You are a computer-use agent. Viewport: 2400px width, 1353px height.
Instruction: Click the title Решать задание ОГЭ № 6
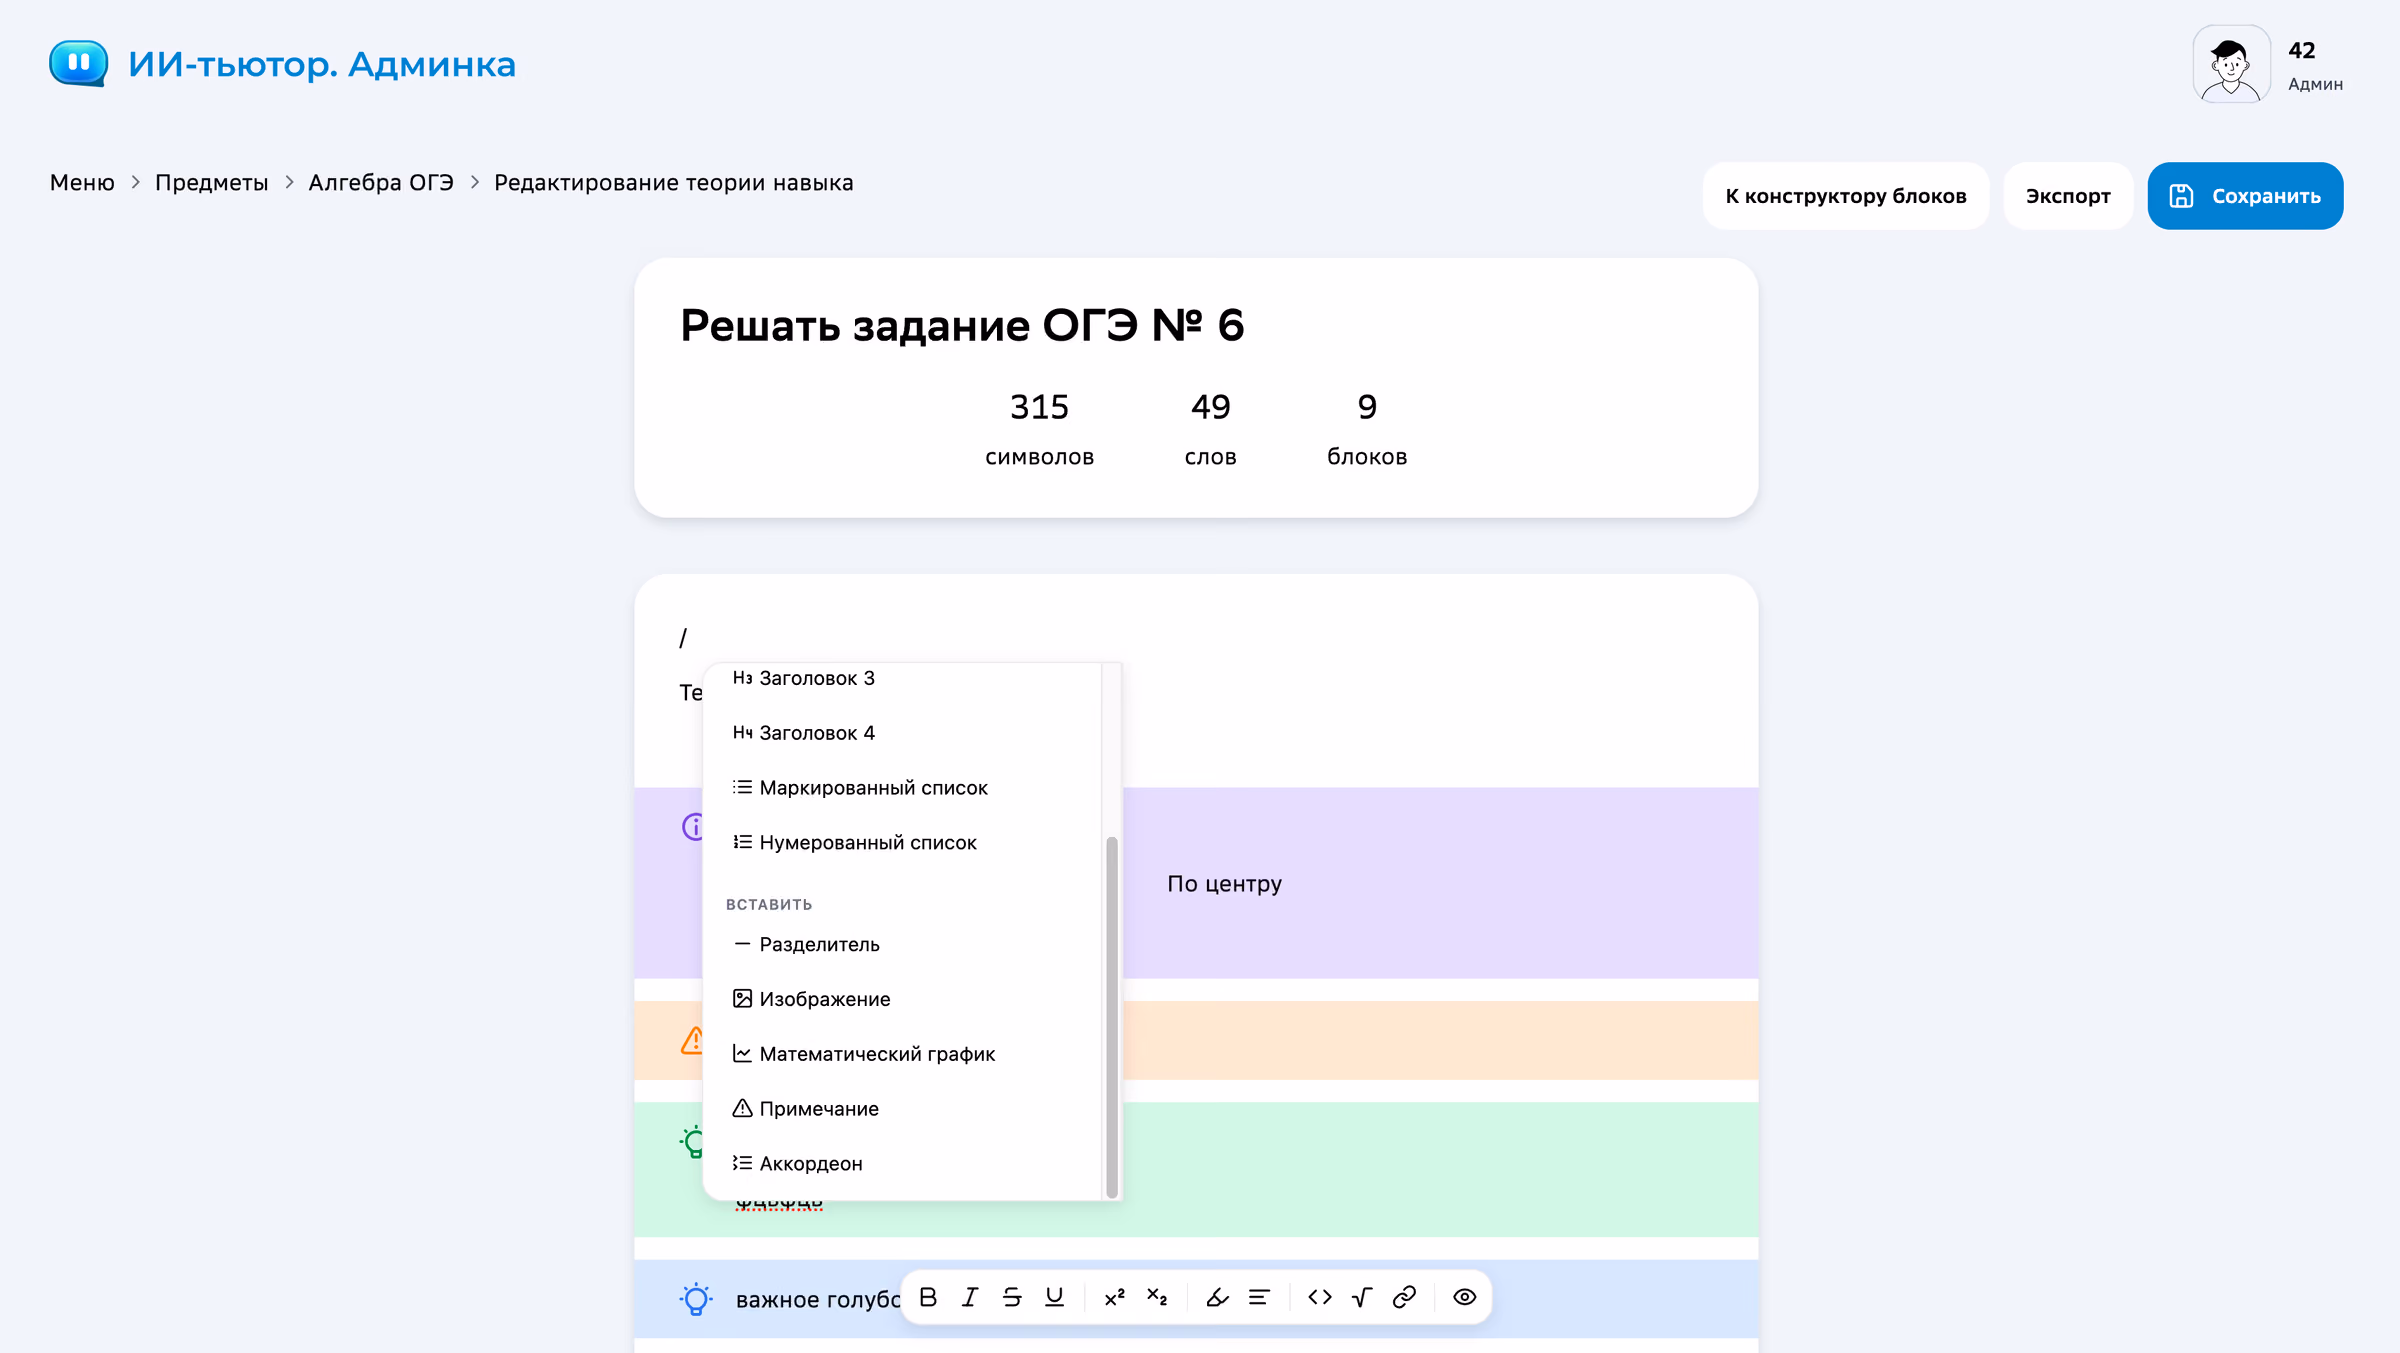(x=962, y=326)
